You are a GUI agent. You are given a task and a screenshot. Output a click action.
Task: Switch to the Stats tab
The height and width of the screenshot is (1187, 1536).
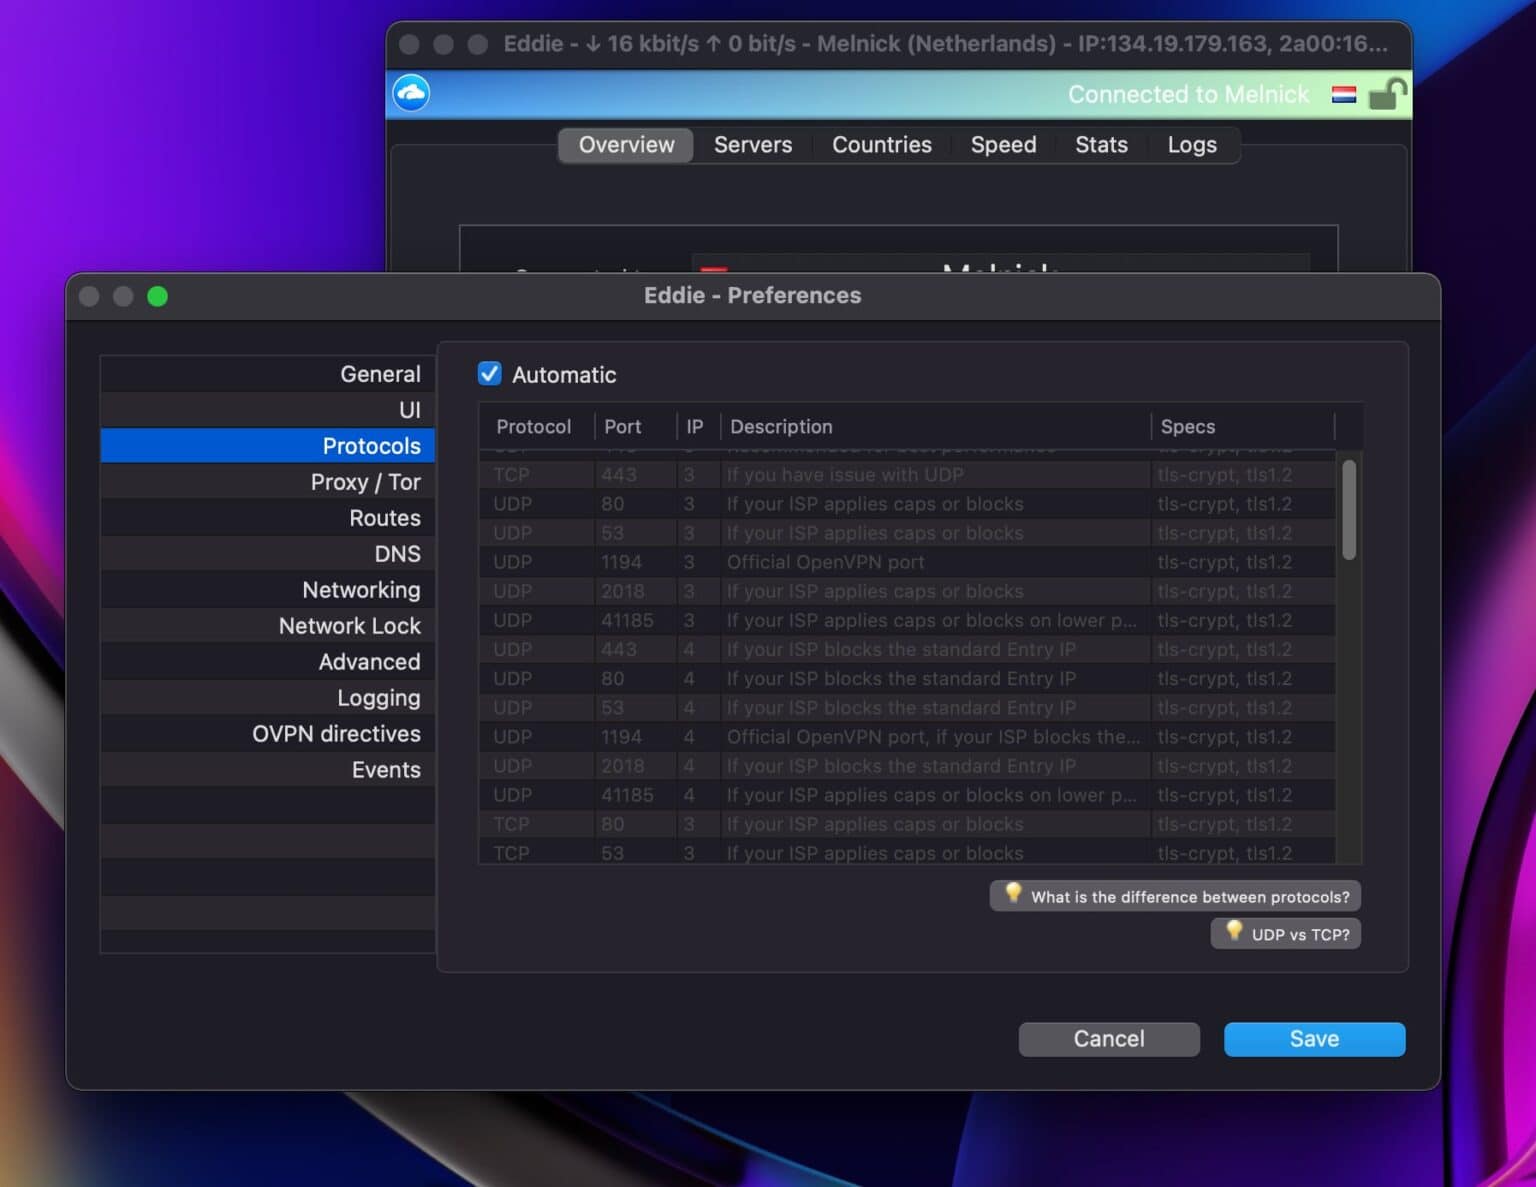coord(1100,145)
